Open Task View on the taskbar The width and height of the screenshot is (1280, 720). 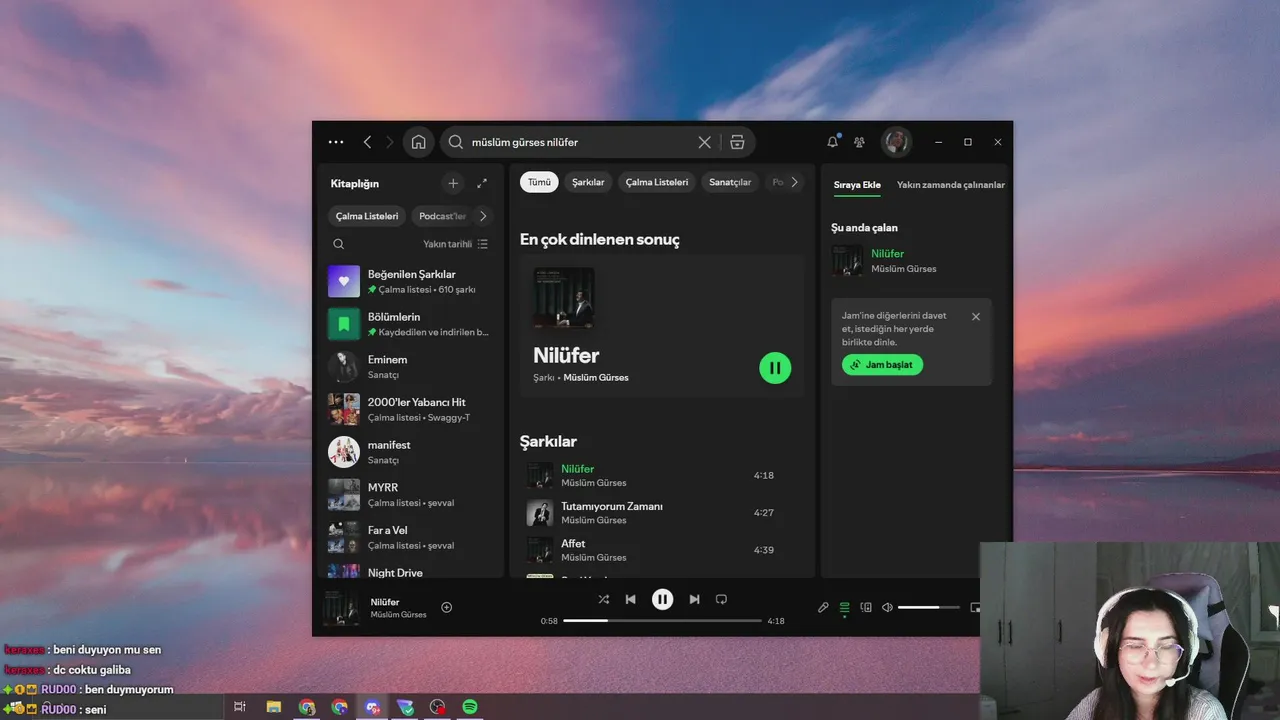240,707
